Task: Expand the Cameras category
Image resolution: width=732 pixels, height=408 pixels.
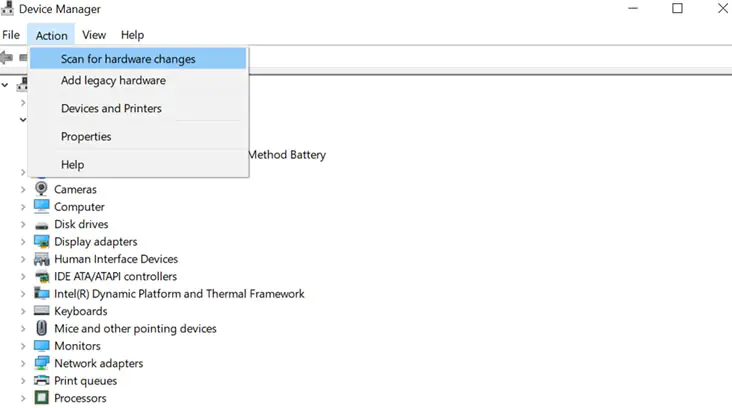Action: click(22, 190)
